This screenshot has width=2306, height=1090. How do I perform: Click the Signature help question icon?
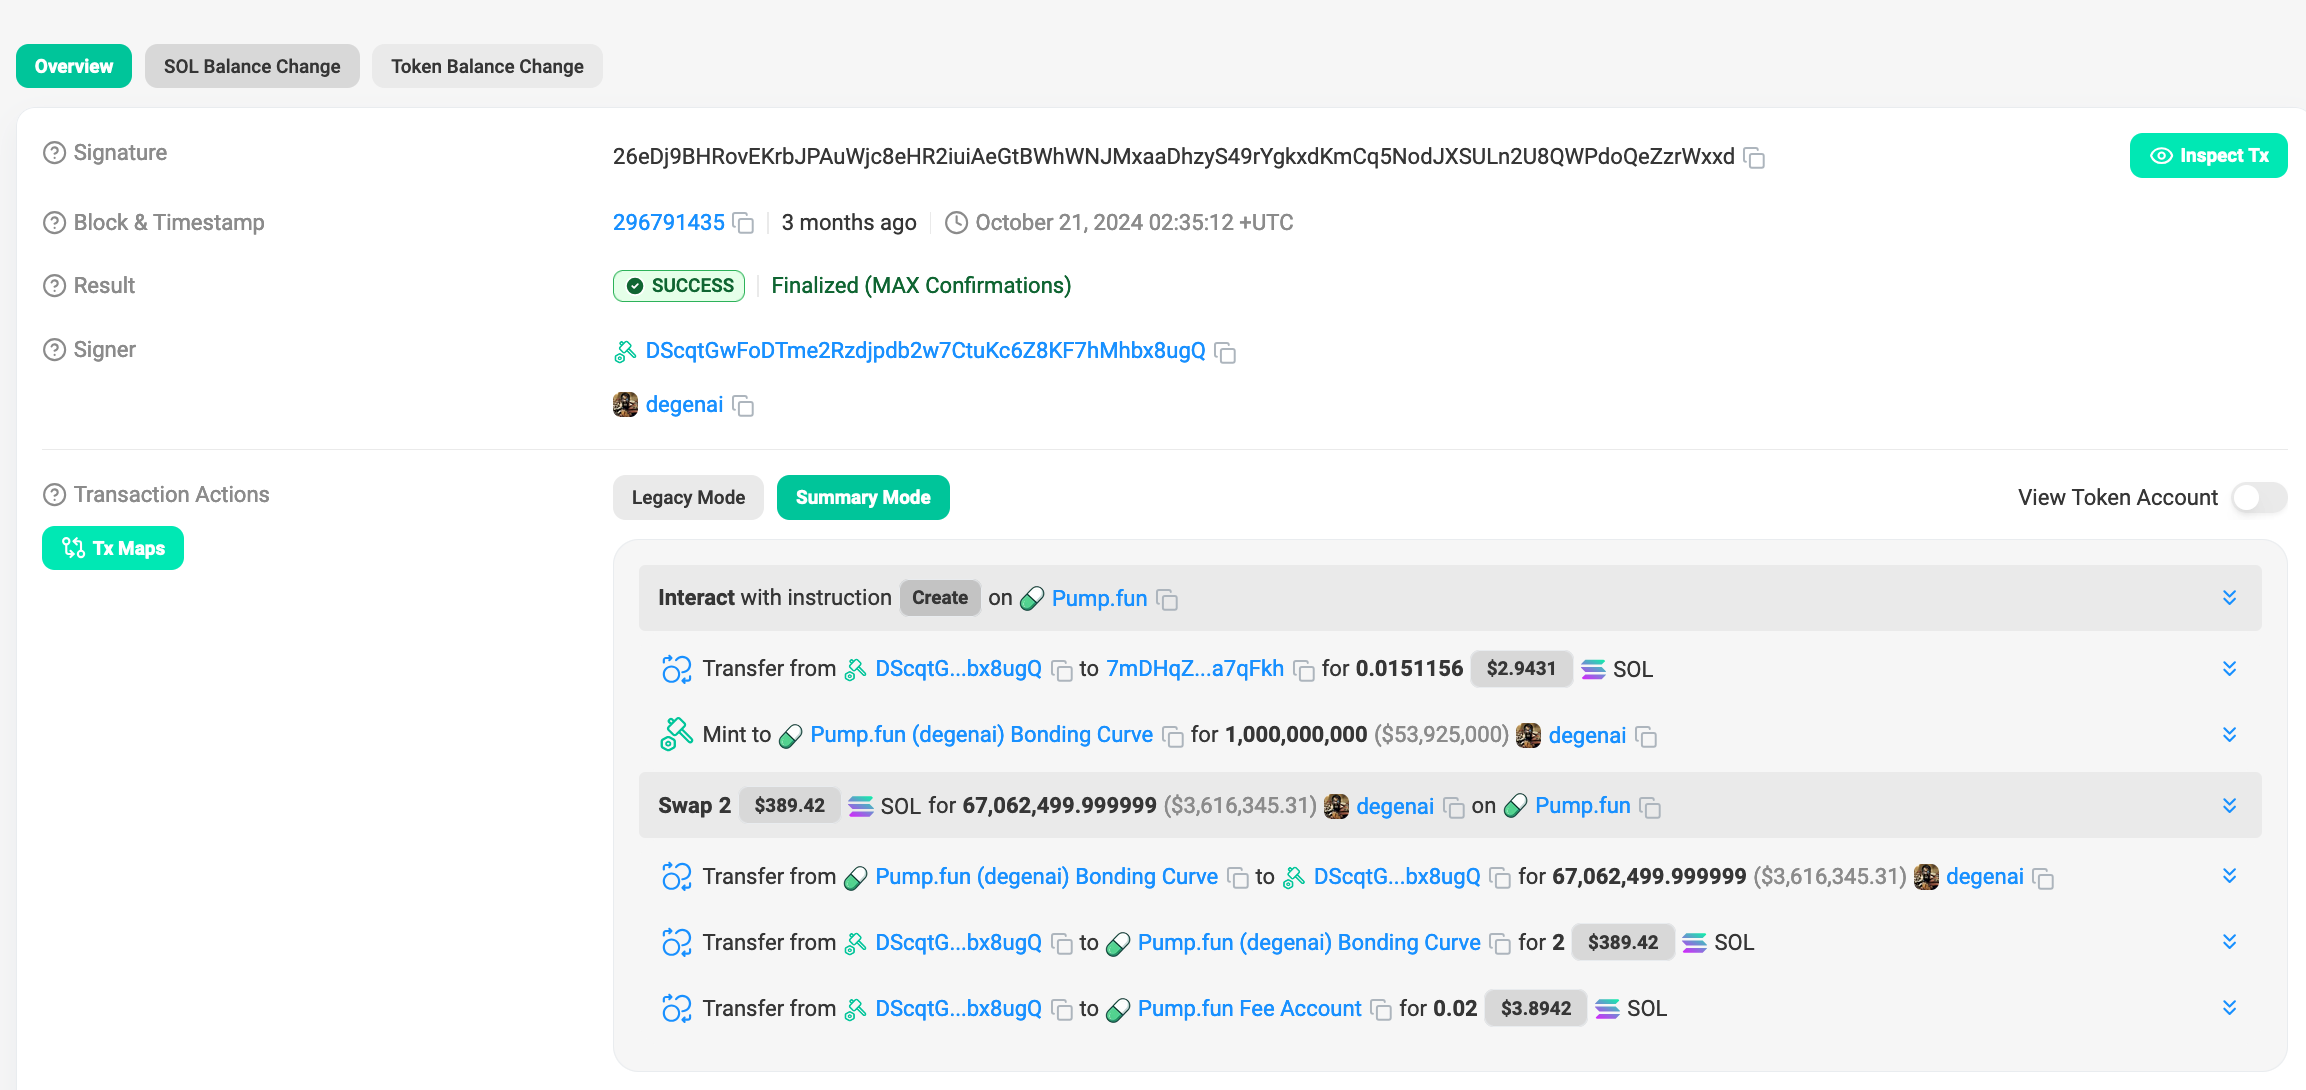[x=54, y=153]
